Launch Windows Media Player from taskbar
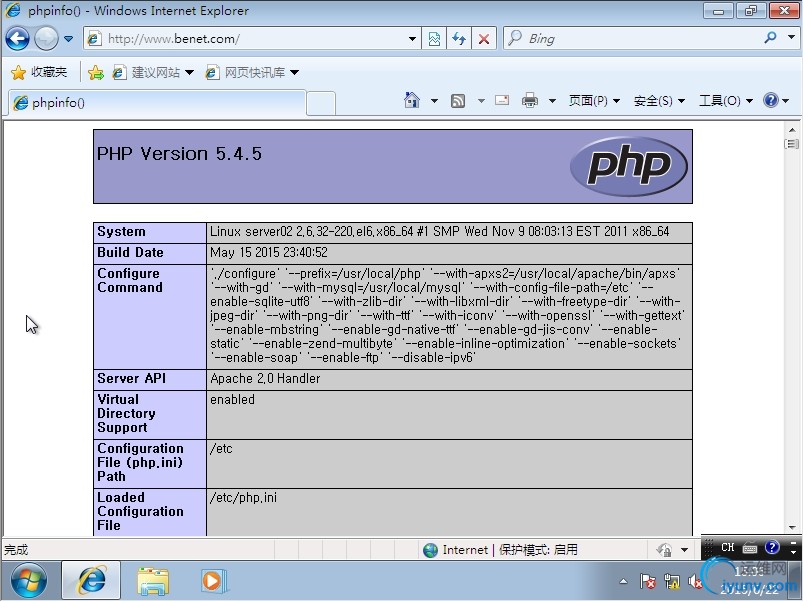 point(213,581)
